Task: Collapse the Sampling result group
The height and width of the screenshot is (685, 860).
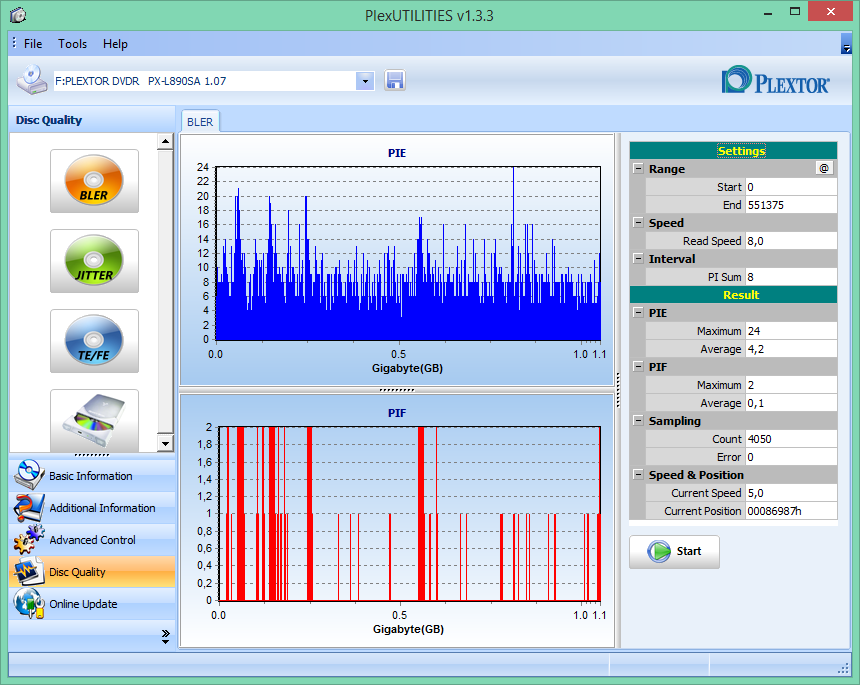Action: point(638,421)
